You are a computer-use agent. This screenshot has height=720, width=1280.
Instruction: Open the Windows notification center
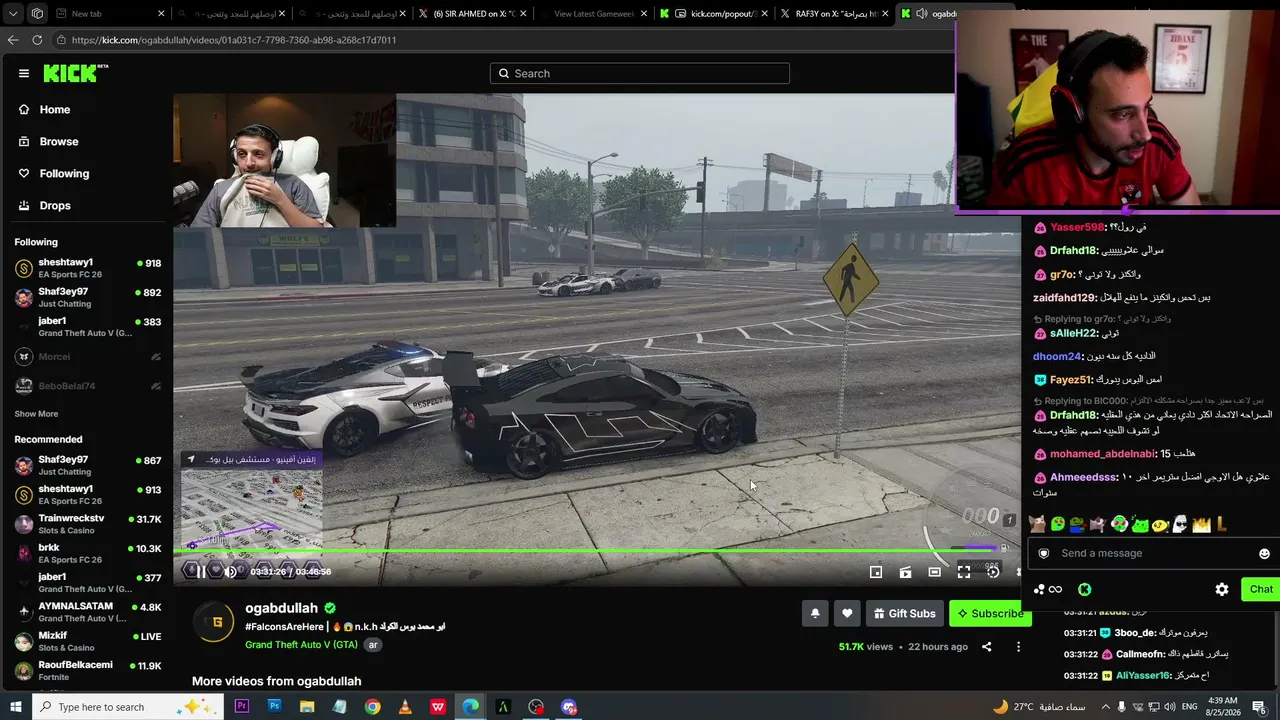1260,707
